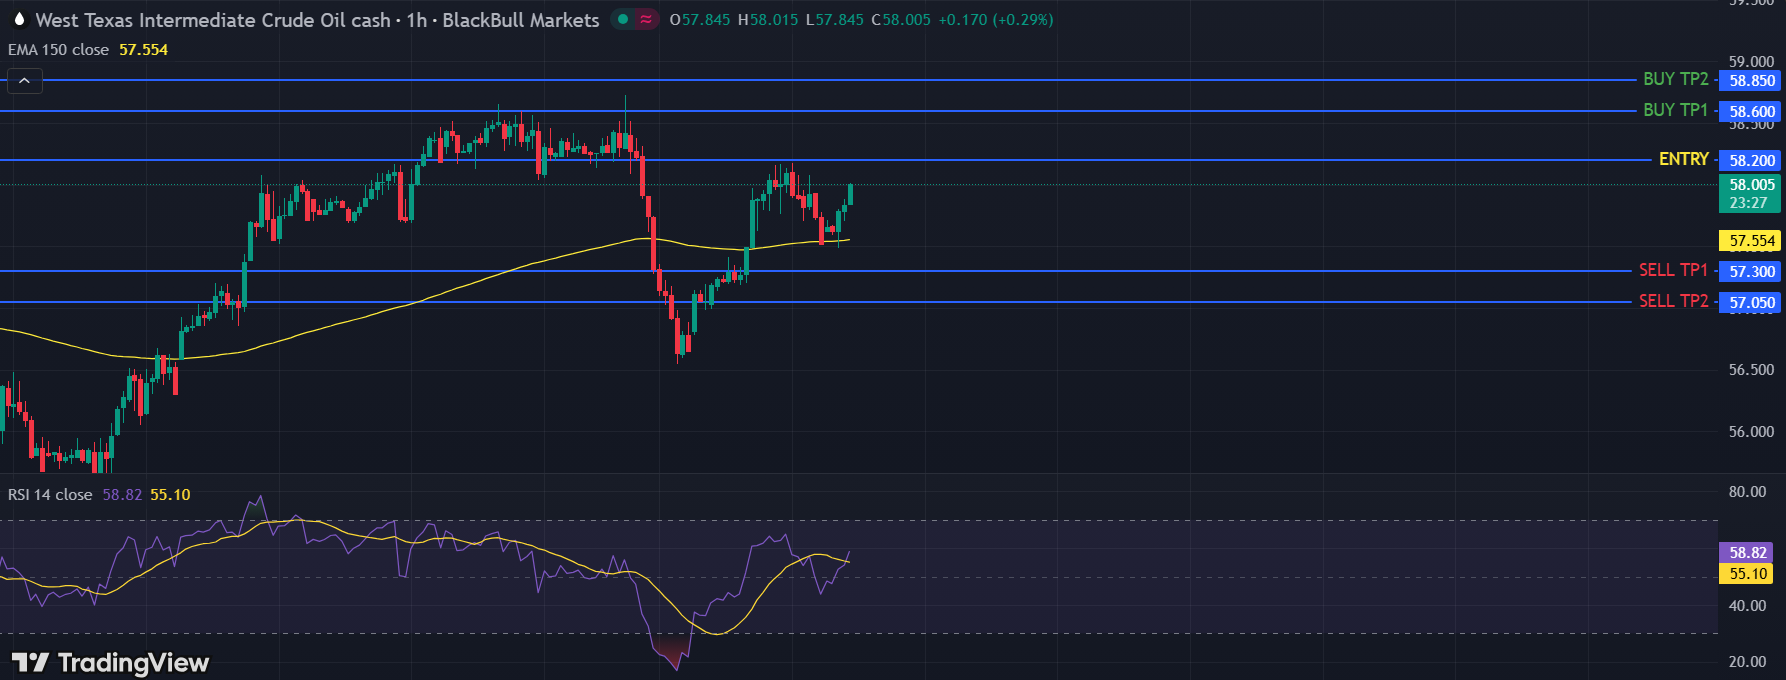Viewport: 1786px width, 680px height.
Task: Click the yellow EMA 57.554 price label
Action: 1751,241
